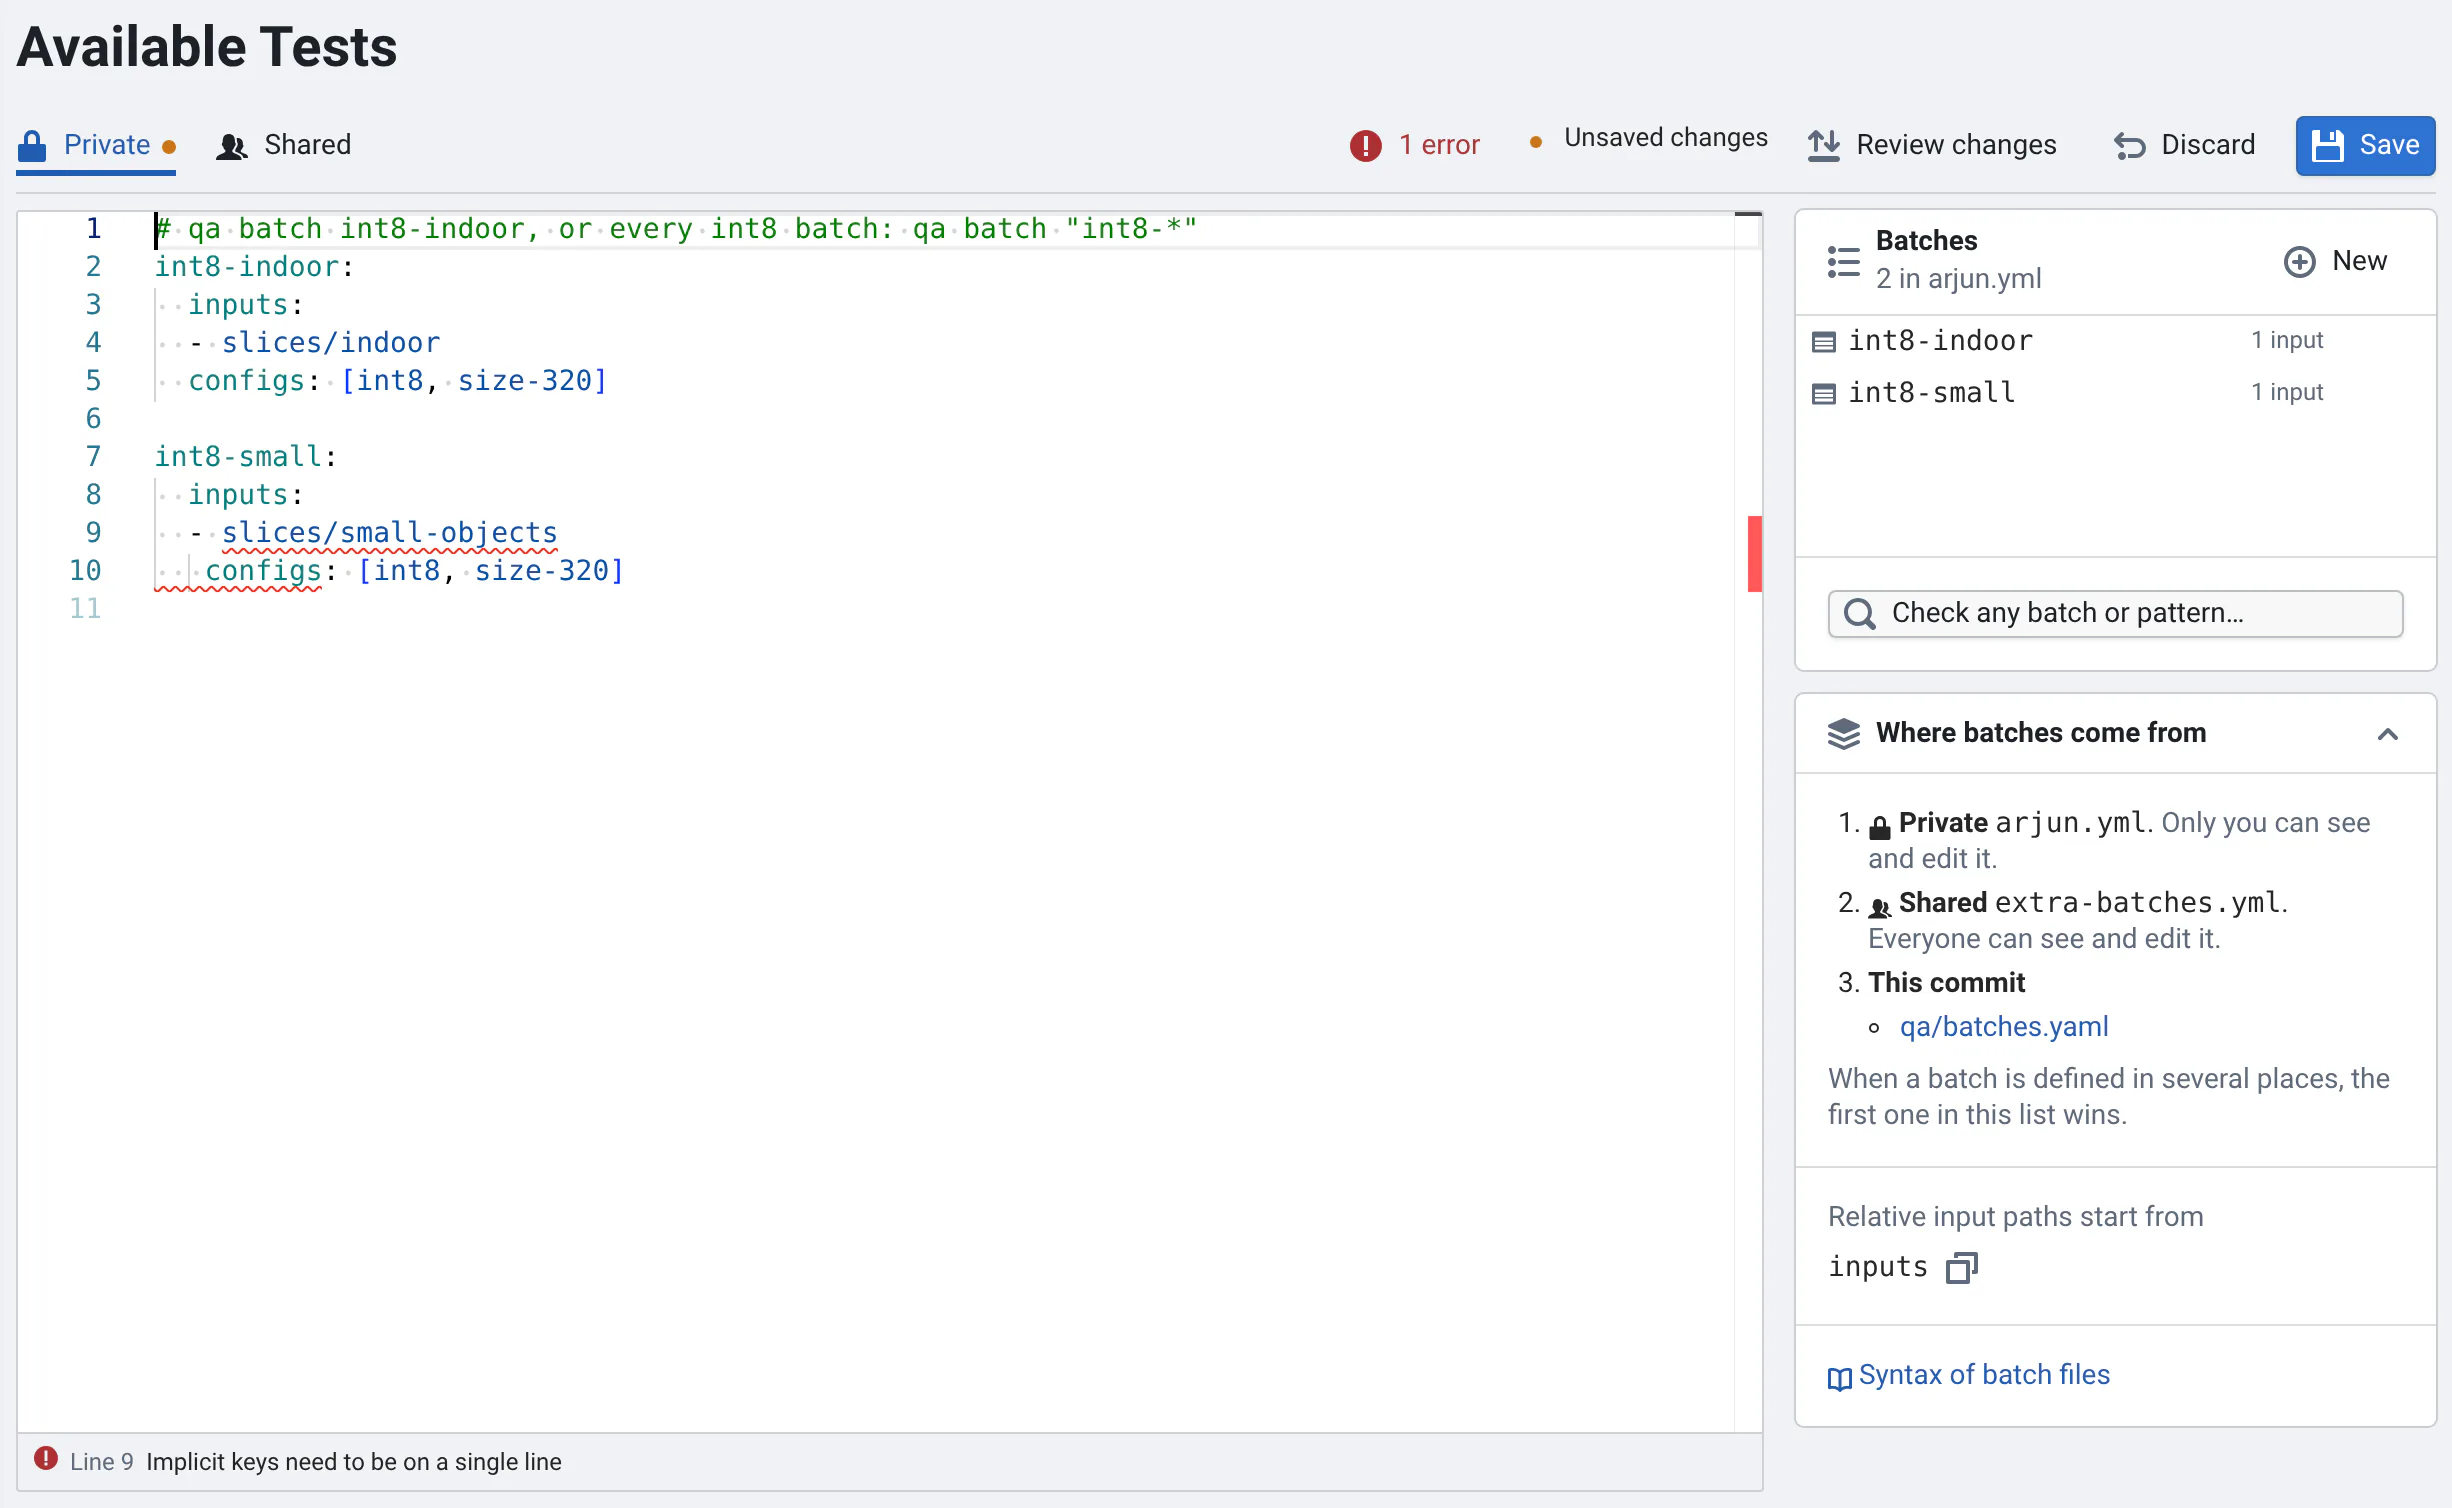Switch to the Shared tab
2452x1508 pixels.
pyautogui.click(x=284, y=145)
